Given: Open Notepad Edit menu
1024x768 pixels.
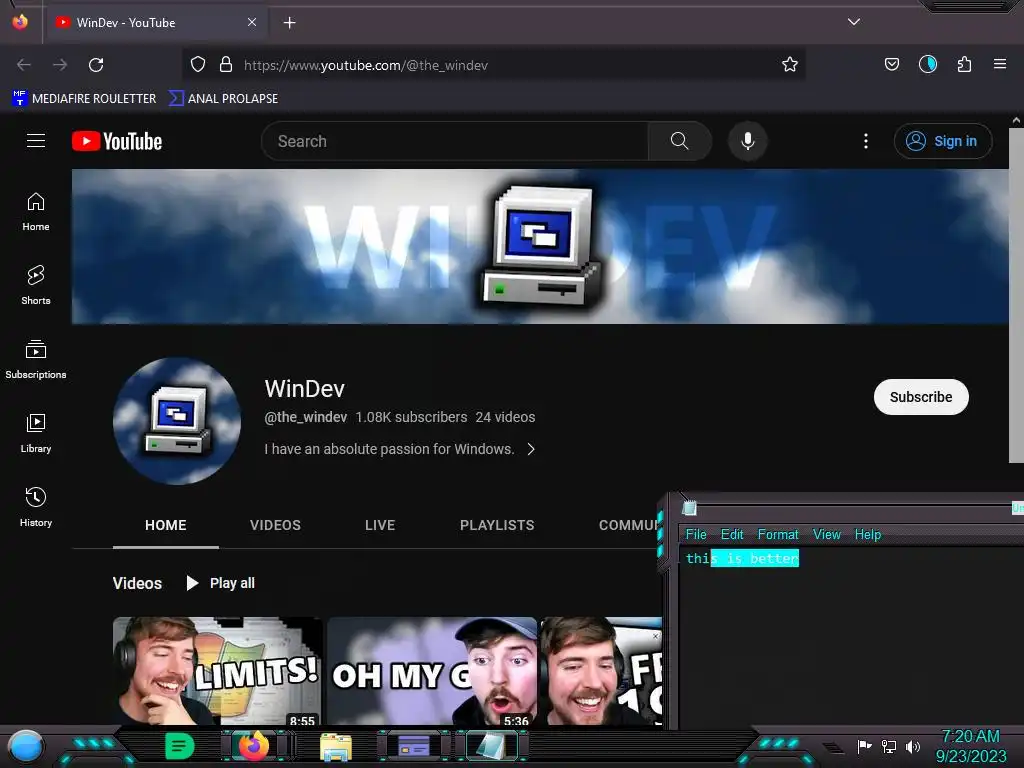Looking at the screenshot, I should [732, 534].
